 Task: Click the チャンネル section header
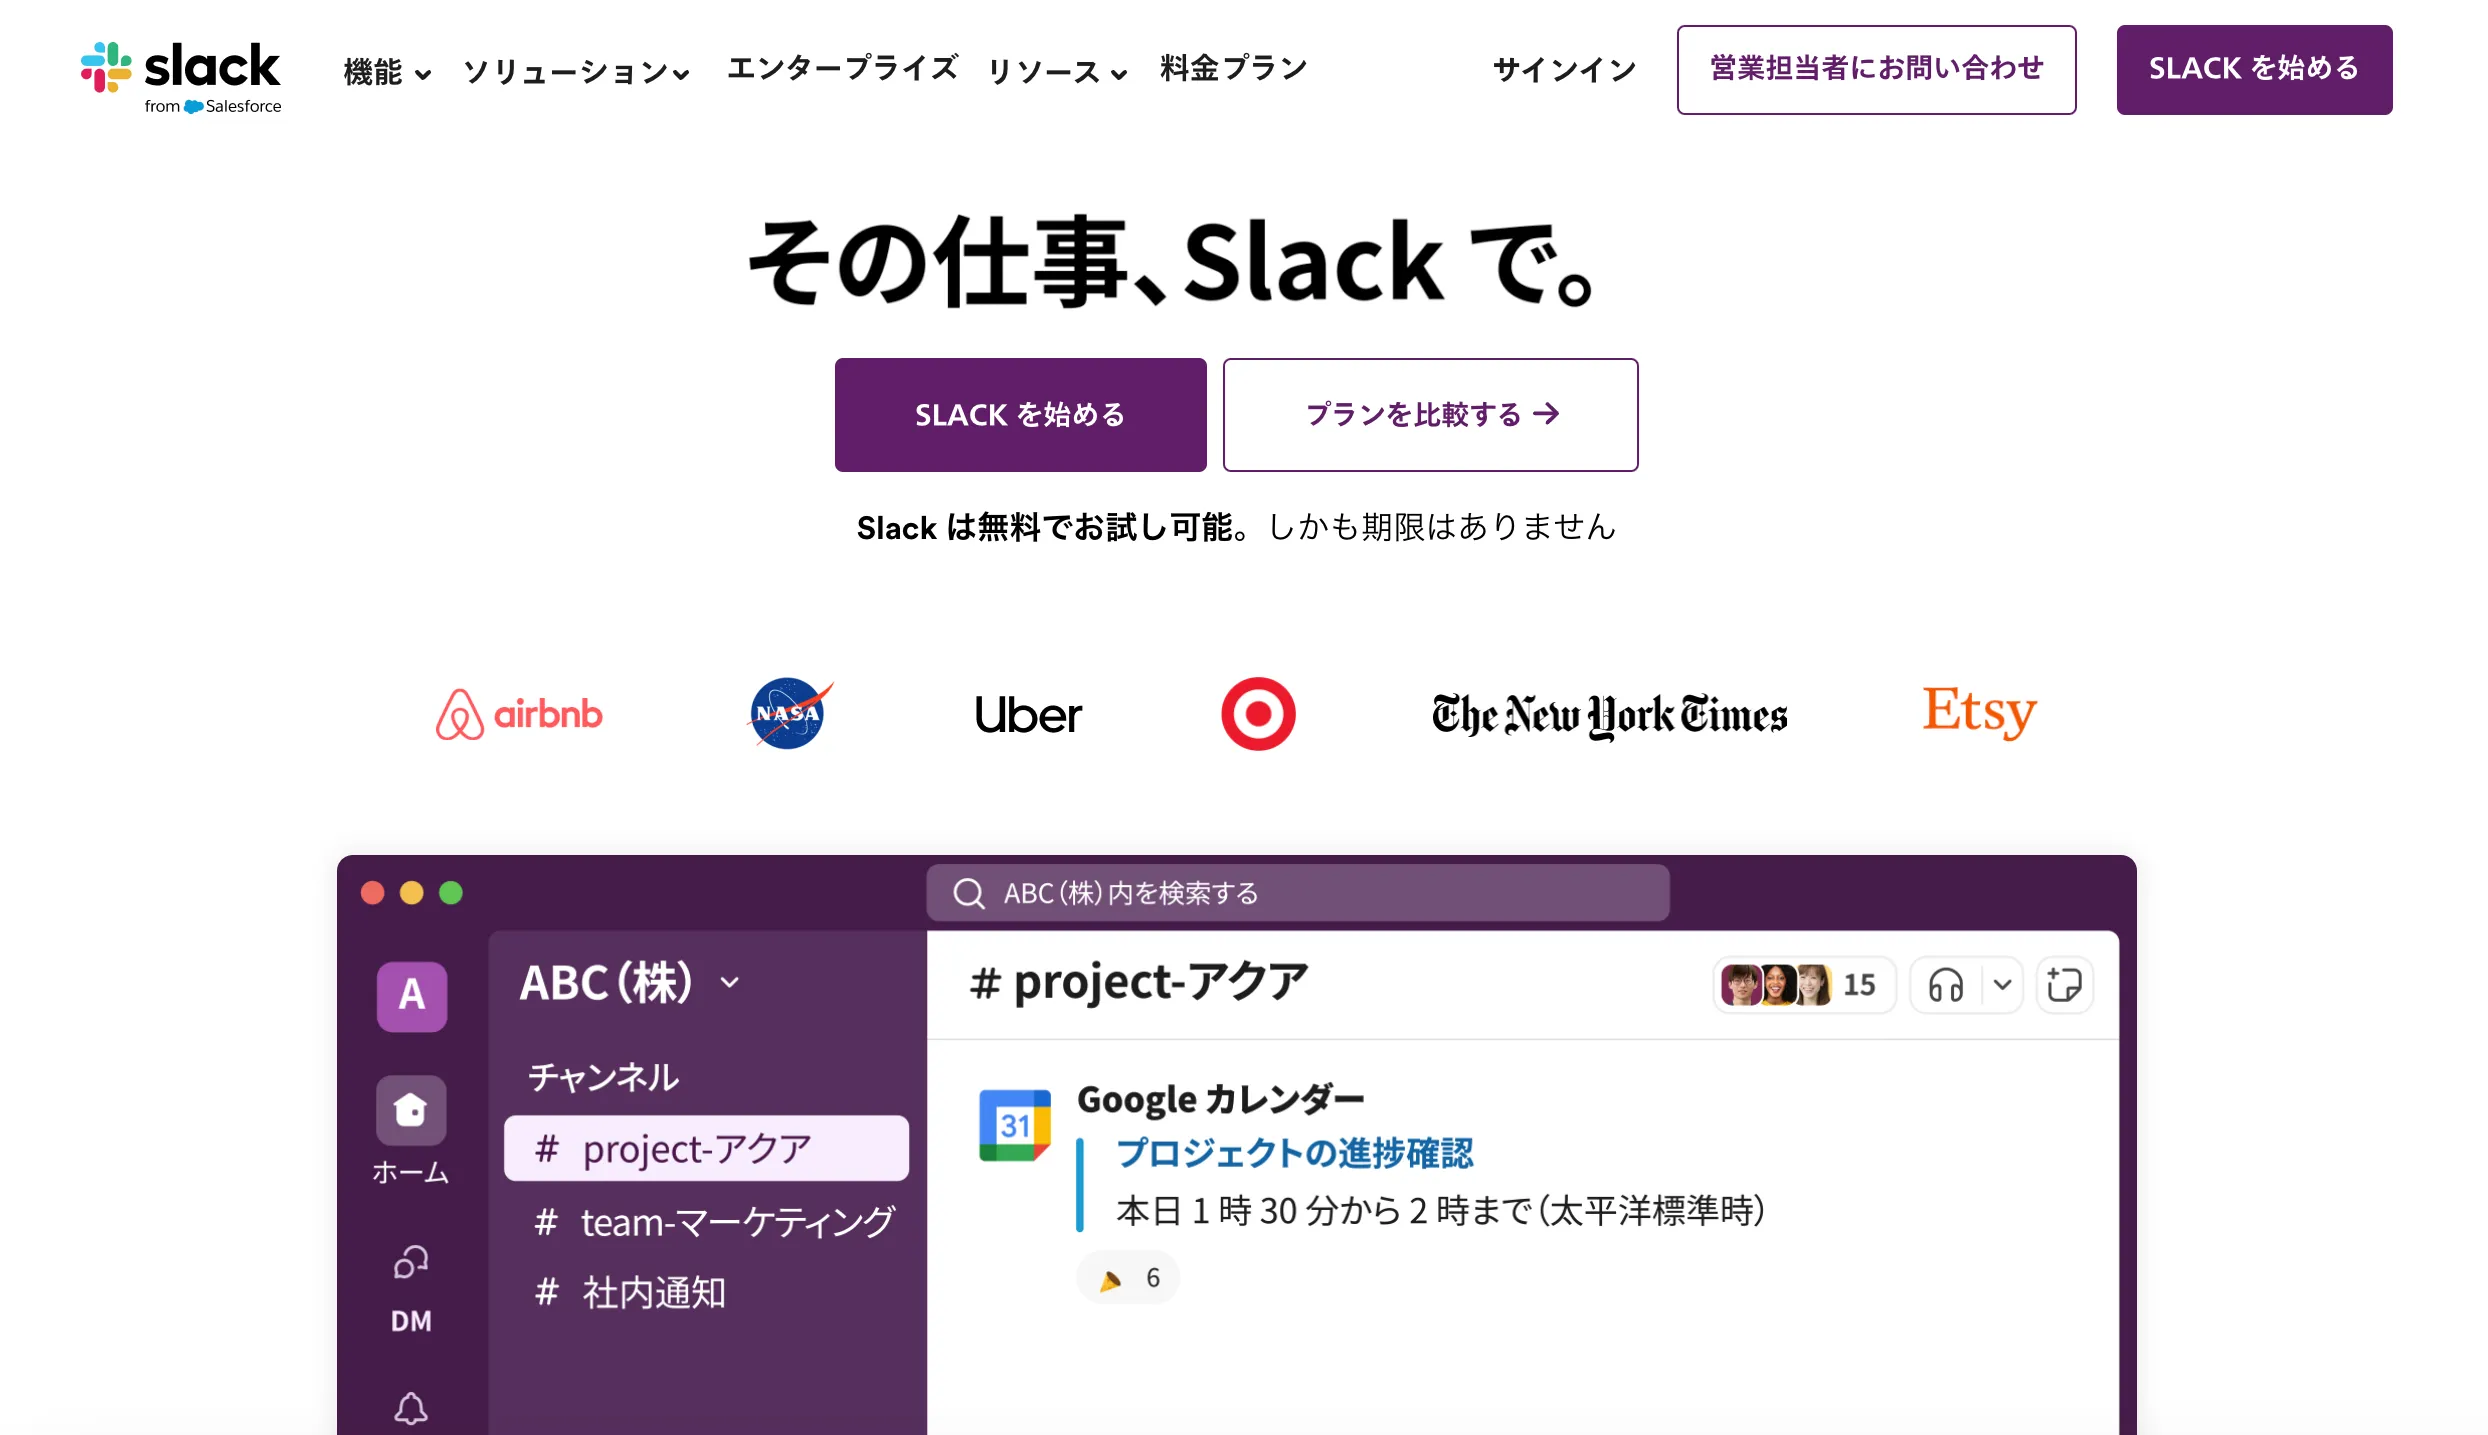pos(604,1076)
